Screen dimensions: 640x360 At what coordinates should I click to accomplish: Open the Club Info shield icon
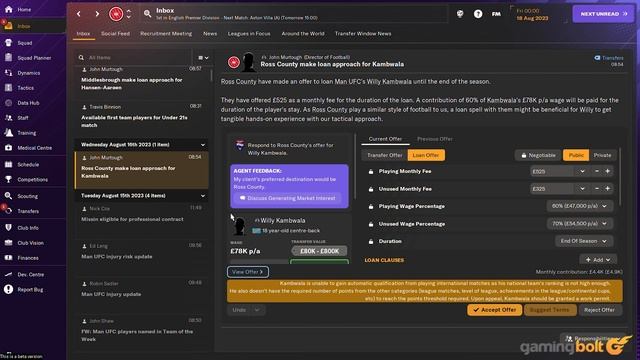click(9, 228)
